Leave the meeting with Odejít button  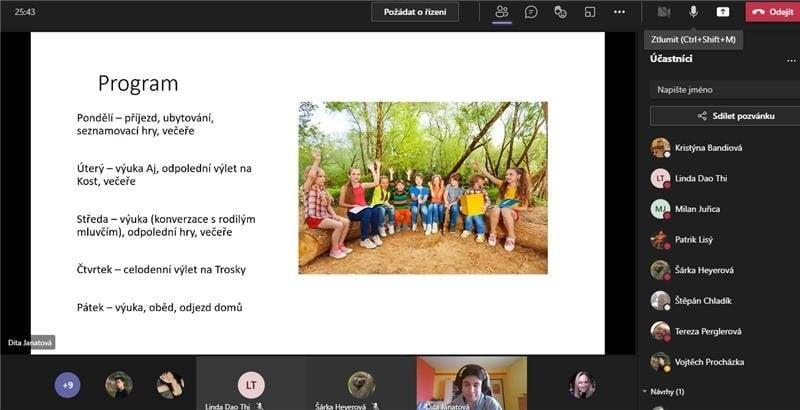click(x=772, y=12)
